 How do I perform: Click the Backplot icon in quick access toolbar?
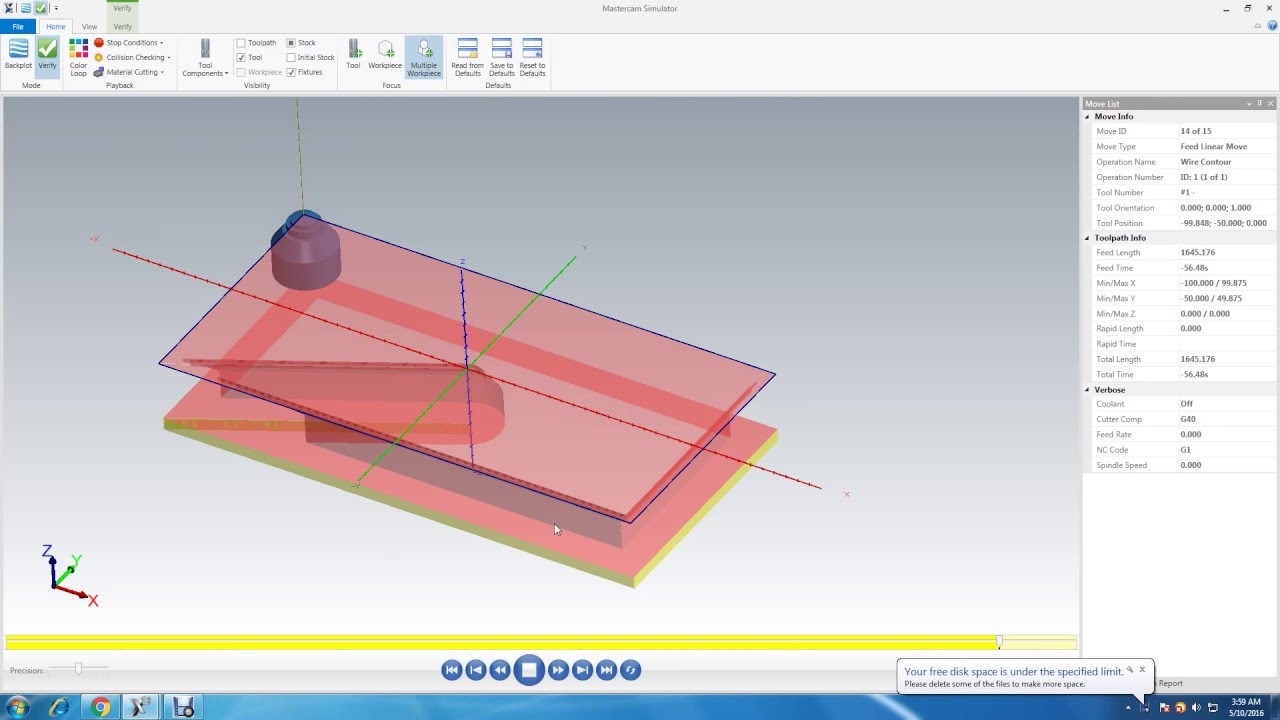26,8
